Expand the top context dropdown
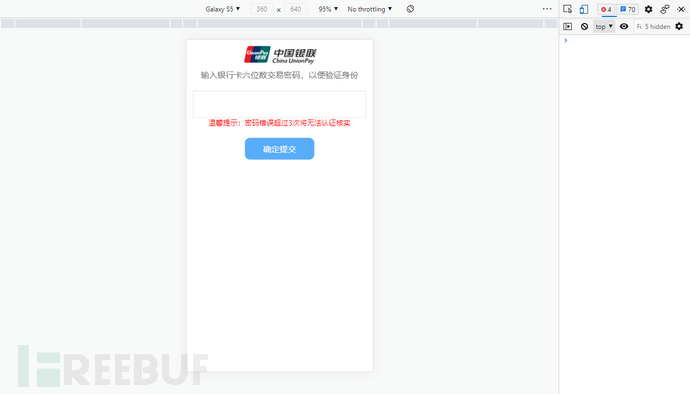The image size is (690, 394). click(x=604, y=26)
